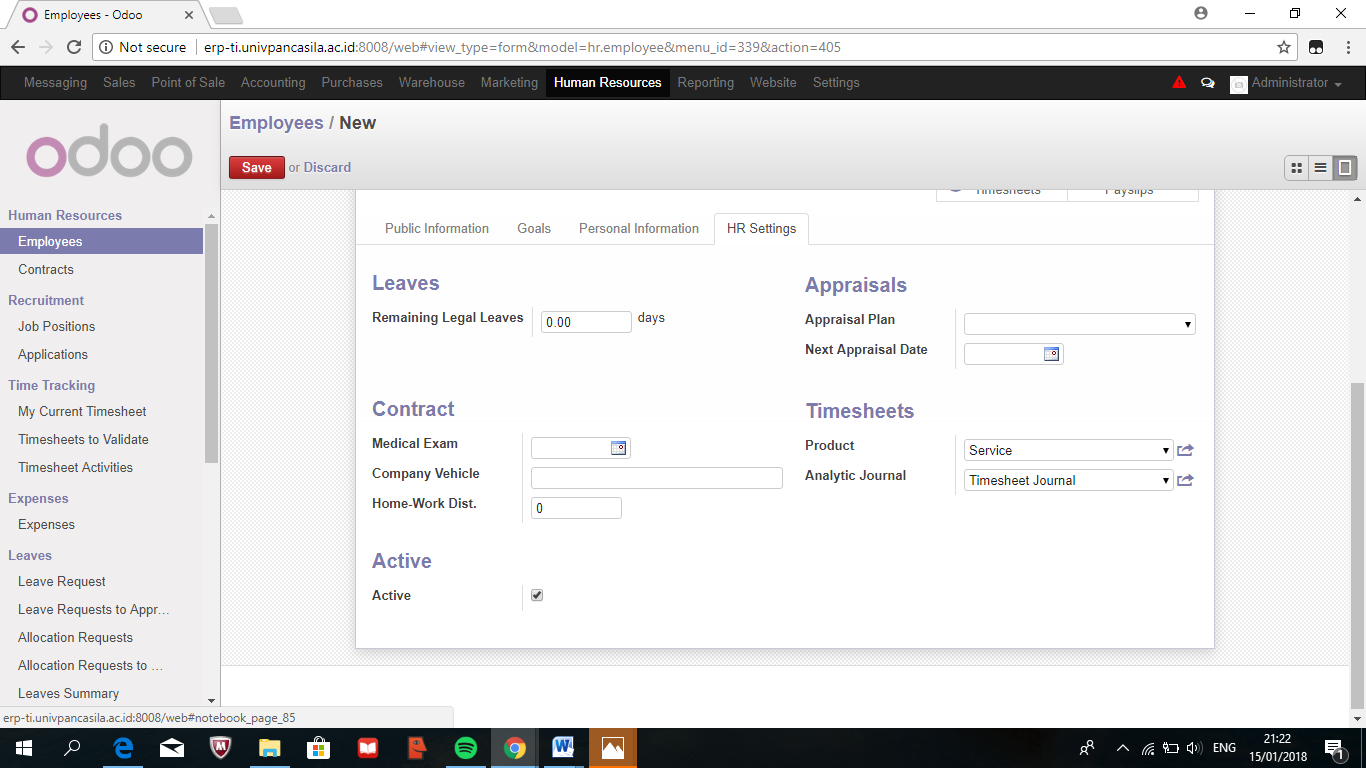Toggle the Active checkbox
1366x768 pixels.
[x=537, y=595]
